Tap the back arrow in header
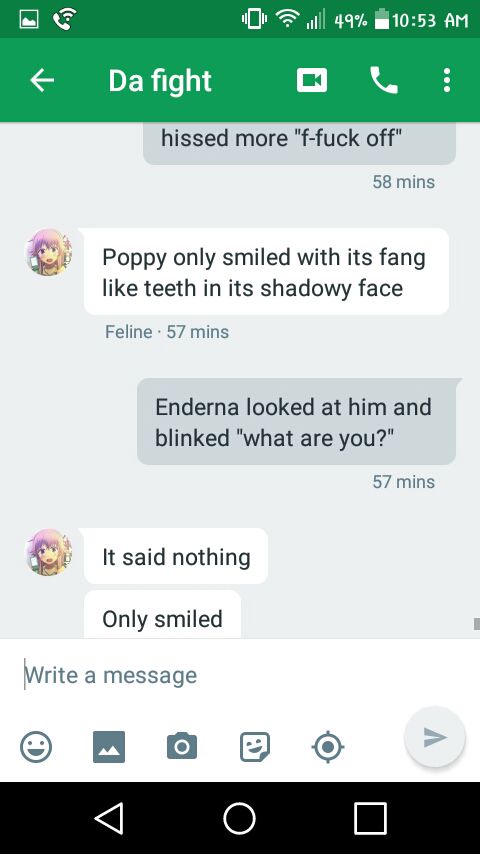 tap(42, 81)
